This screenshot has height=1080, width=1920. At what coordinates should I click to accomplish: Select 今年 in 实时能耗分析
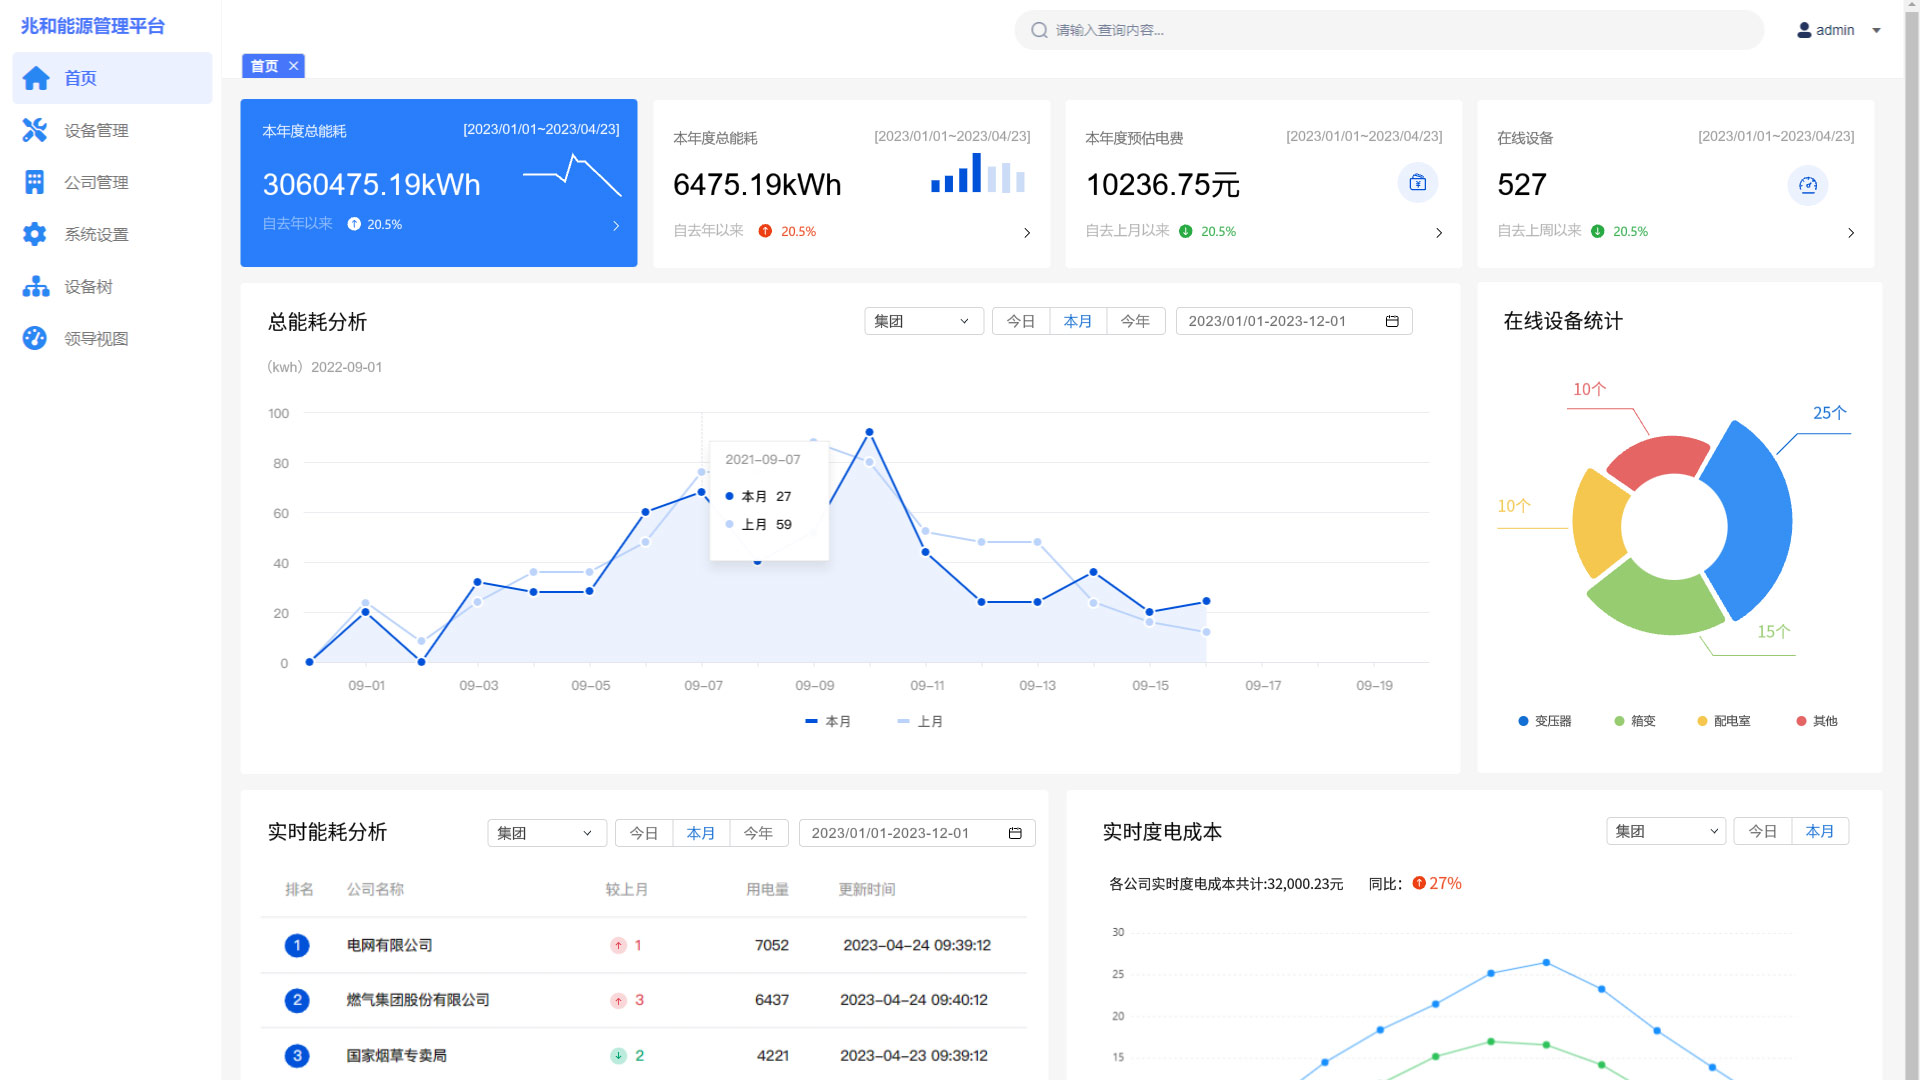coord(758,833)
